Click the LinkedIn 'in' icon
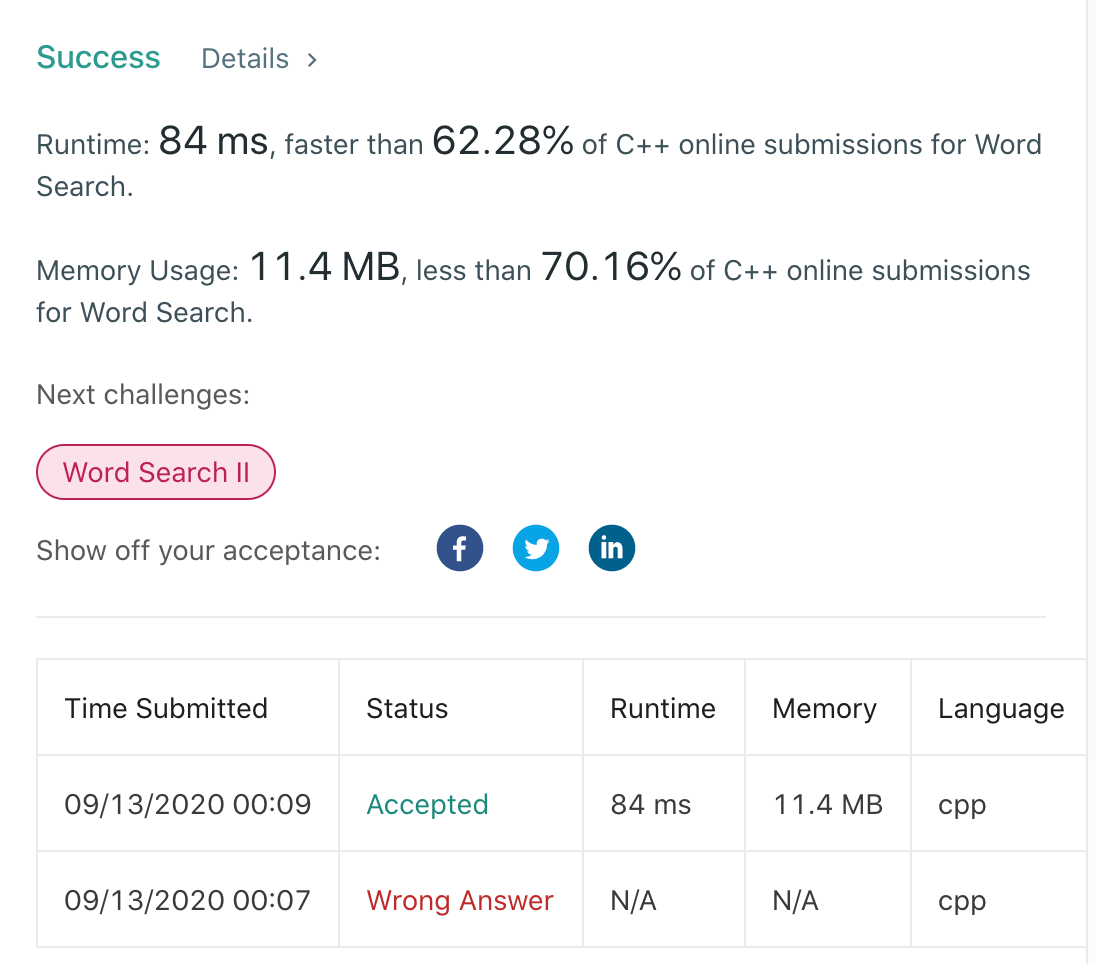This screenshot has height=964, width=1096. point(611,548)
